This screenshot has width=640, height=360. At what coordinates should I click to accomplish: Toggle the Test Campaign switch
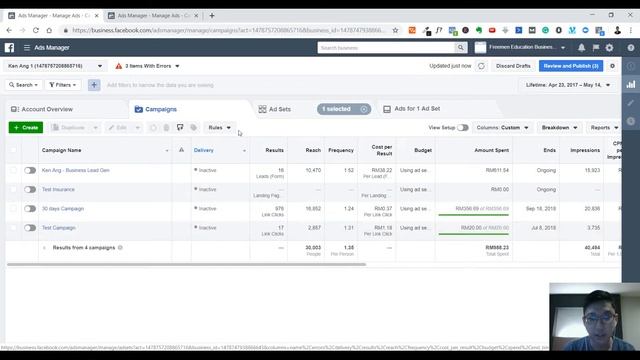[x=30, y=228]
